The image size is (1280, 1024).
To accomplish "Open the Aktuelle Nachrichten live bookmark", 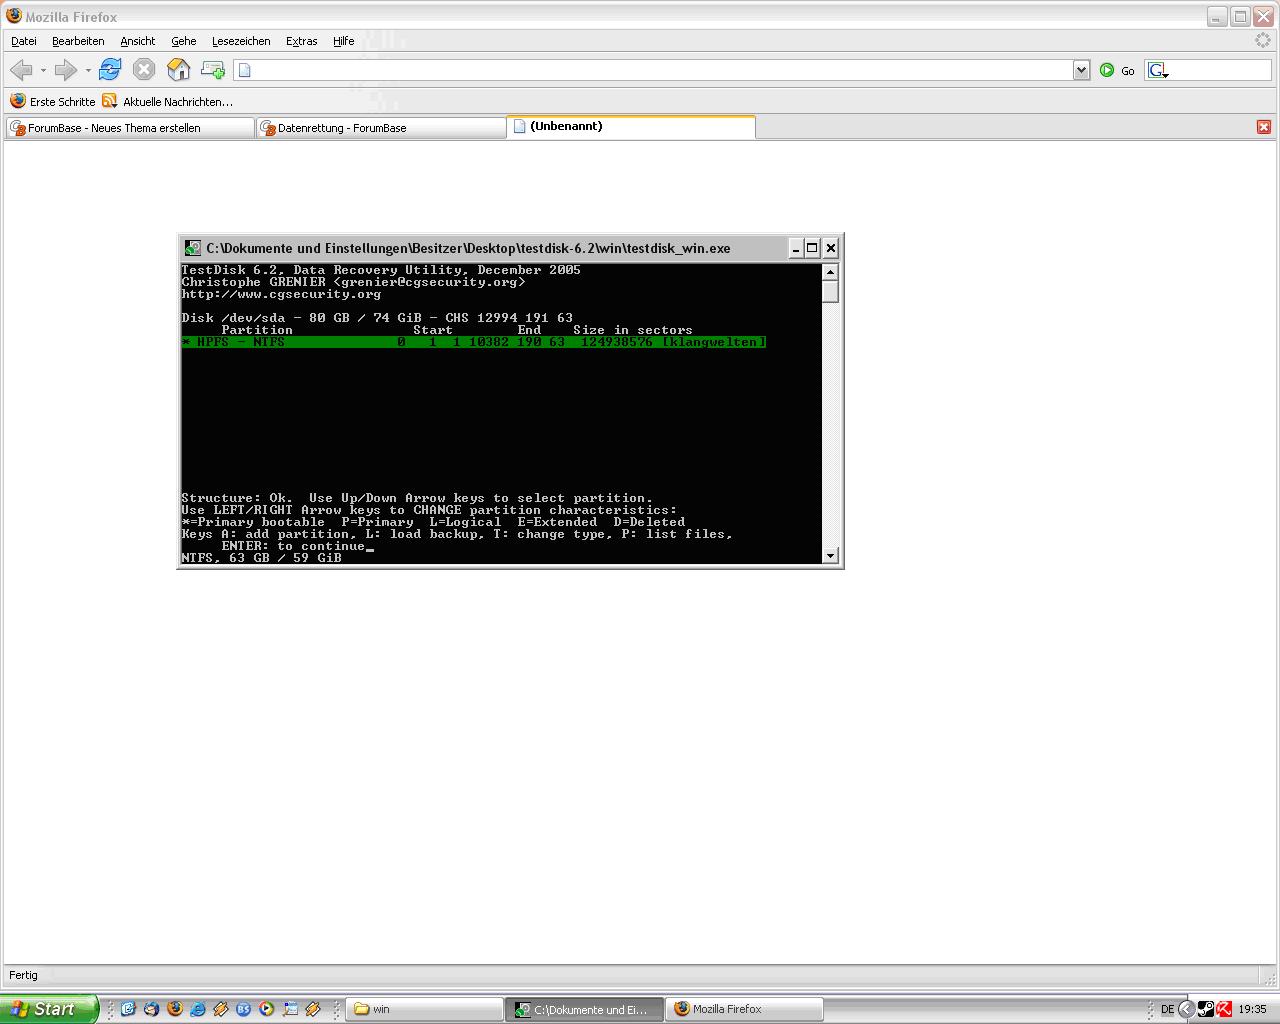I will tap(168, 101).
